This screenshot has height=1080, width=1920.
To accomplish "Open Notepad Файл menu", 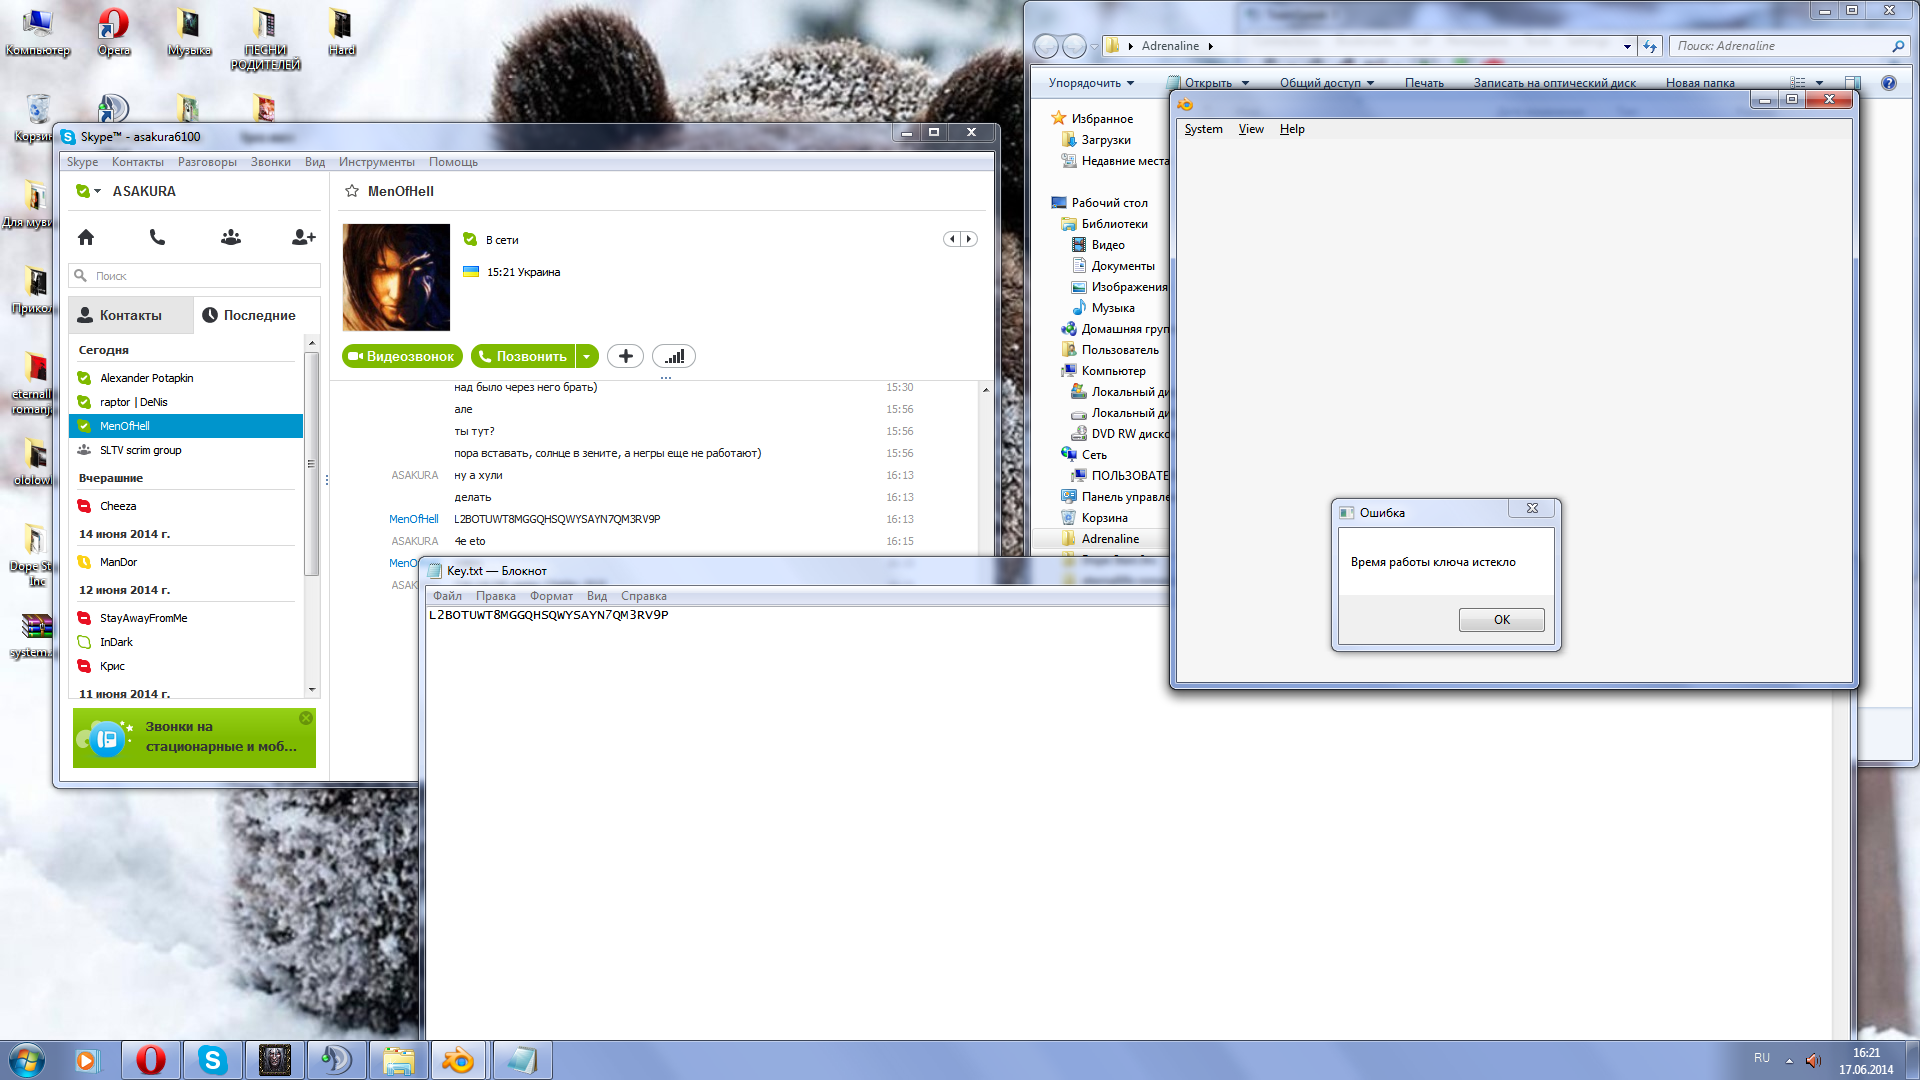I will click(447, 596).
